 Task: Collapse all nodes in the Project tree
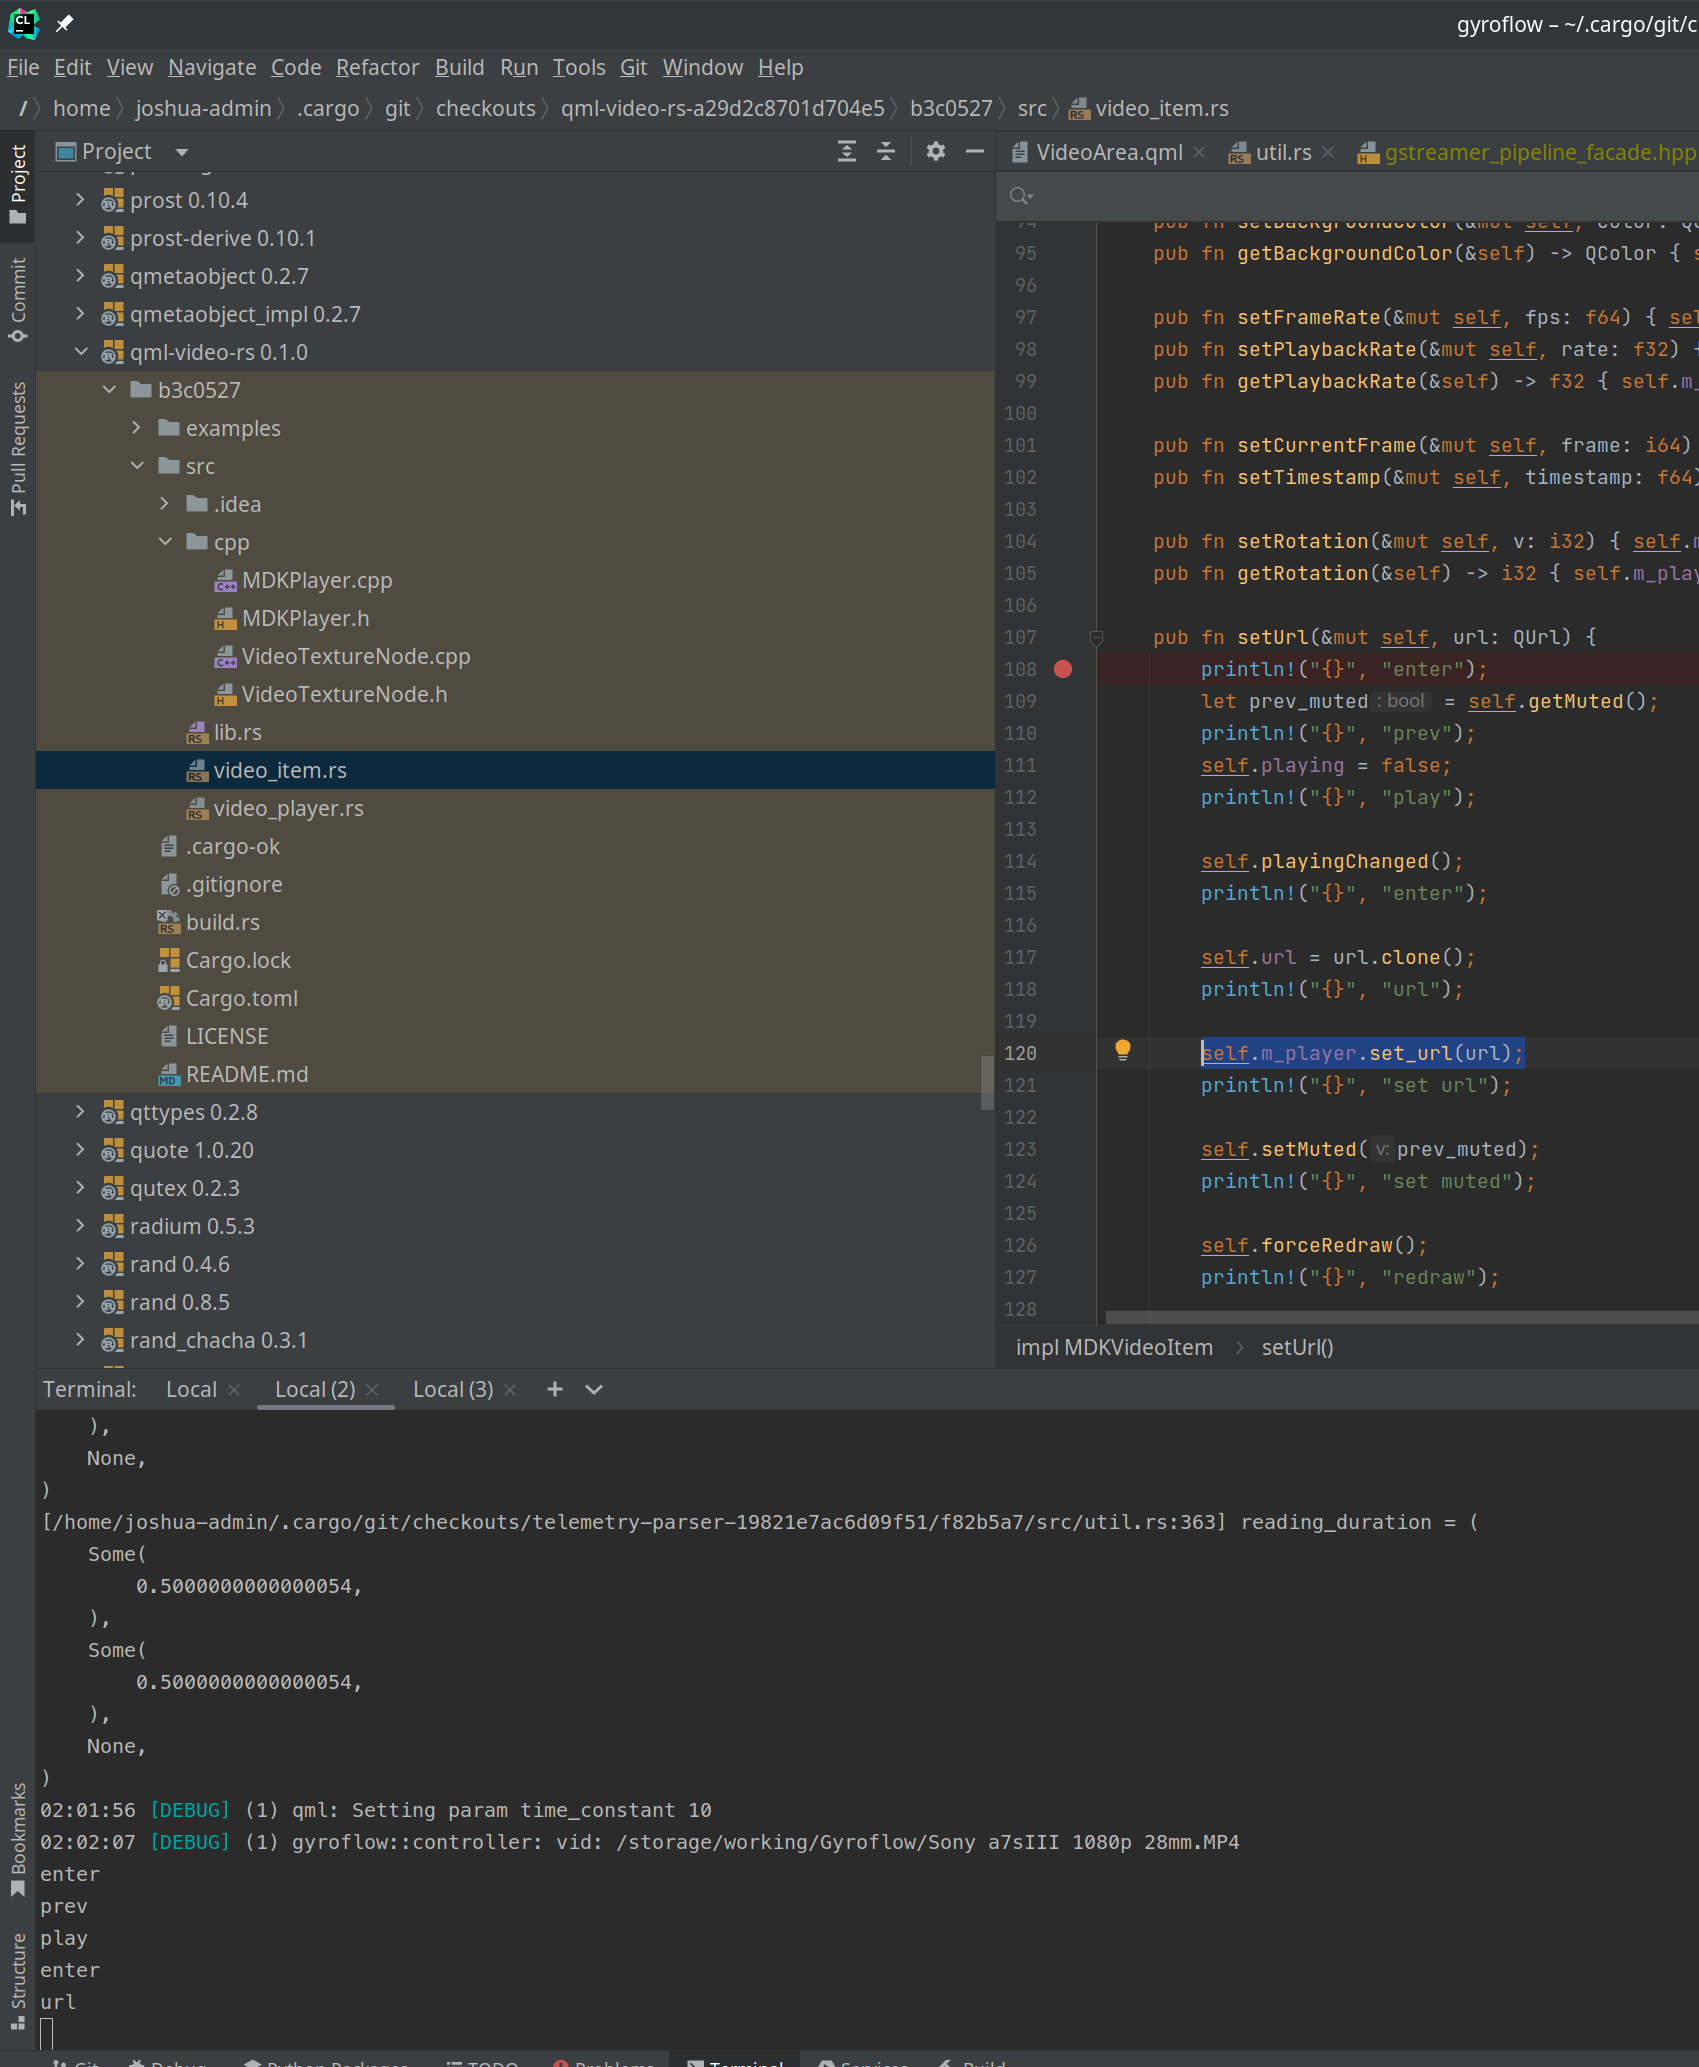click(x=885, y=151)
